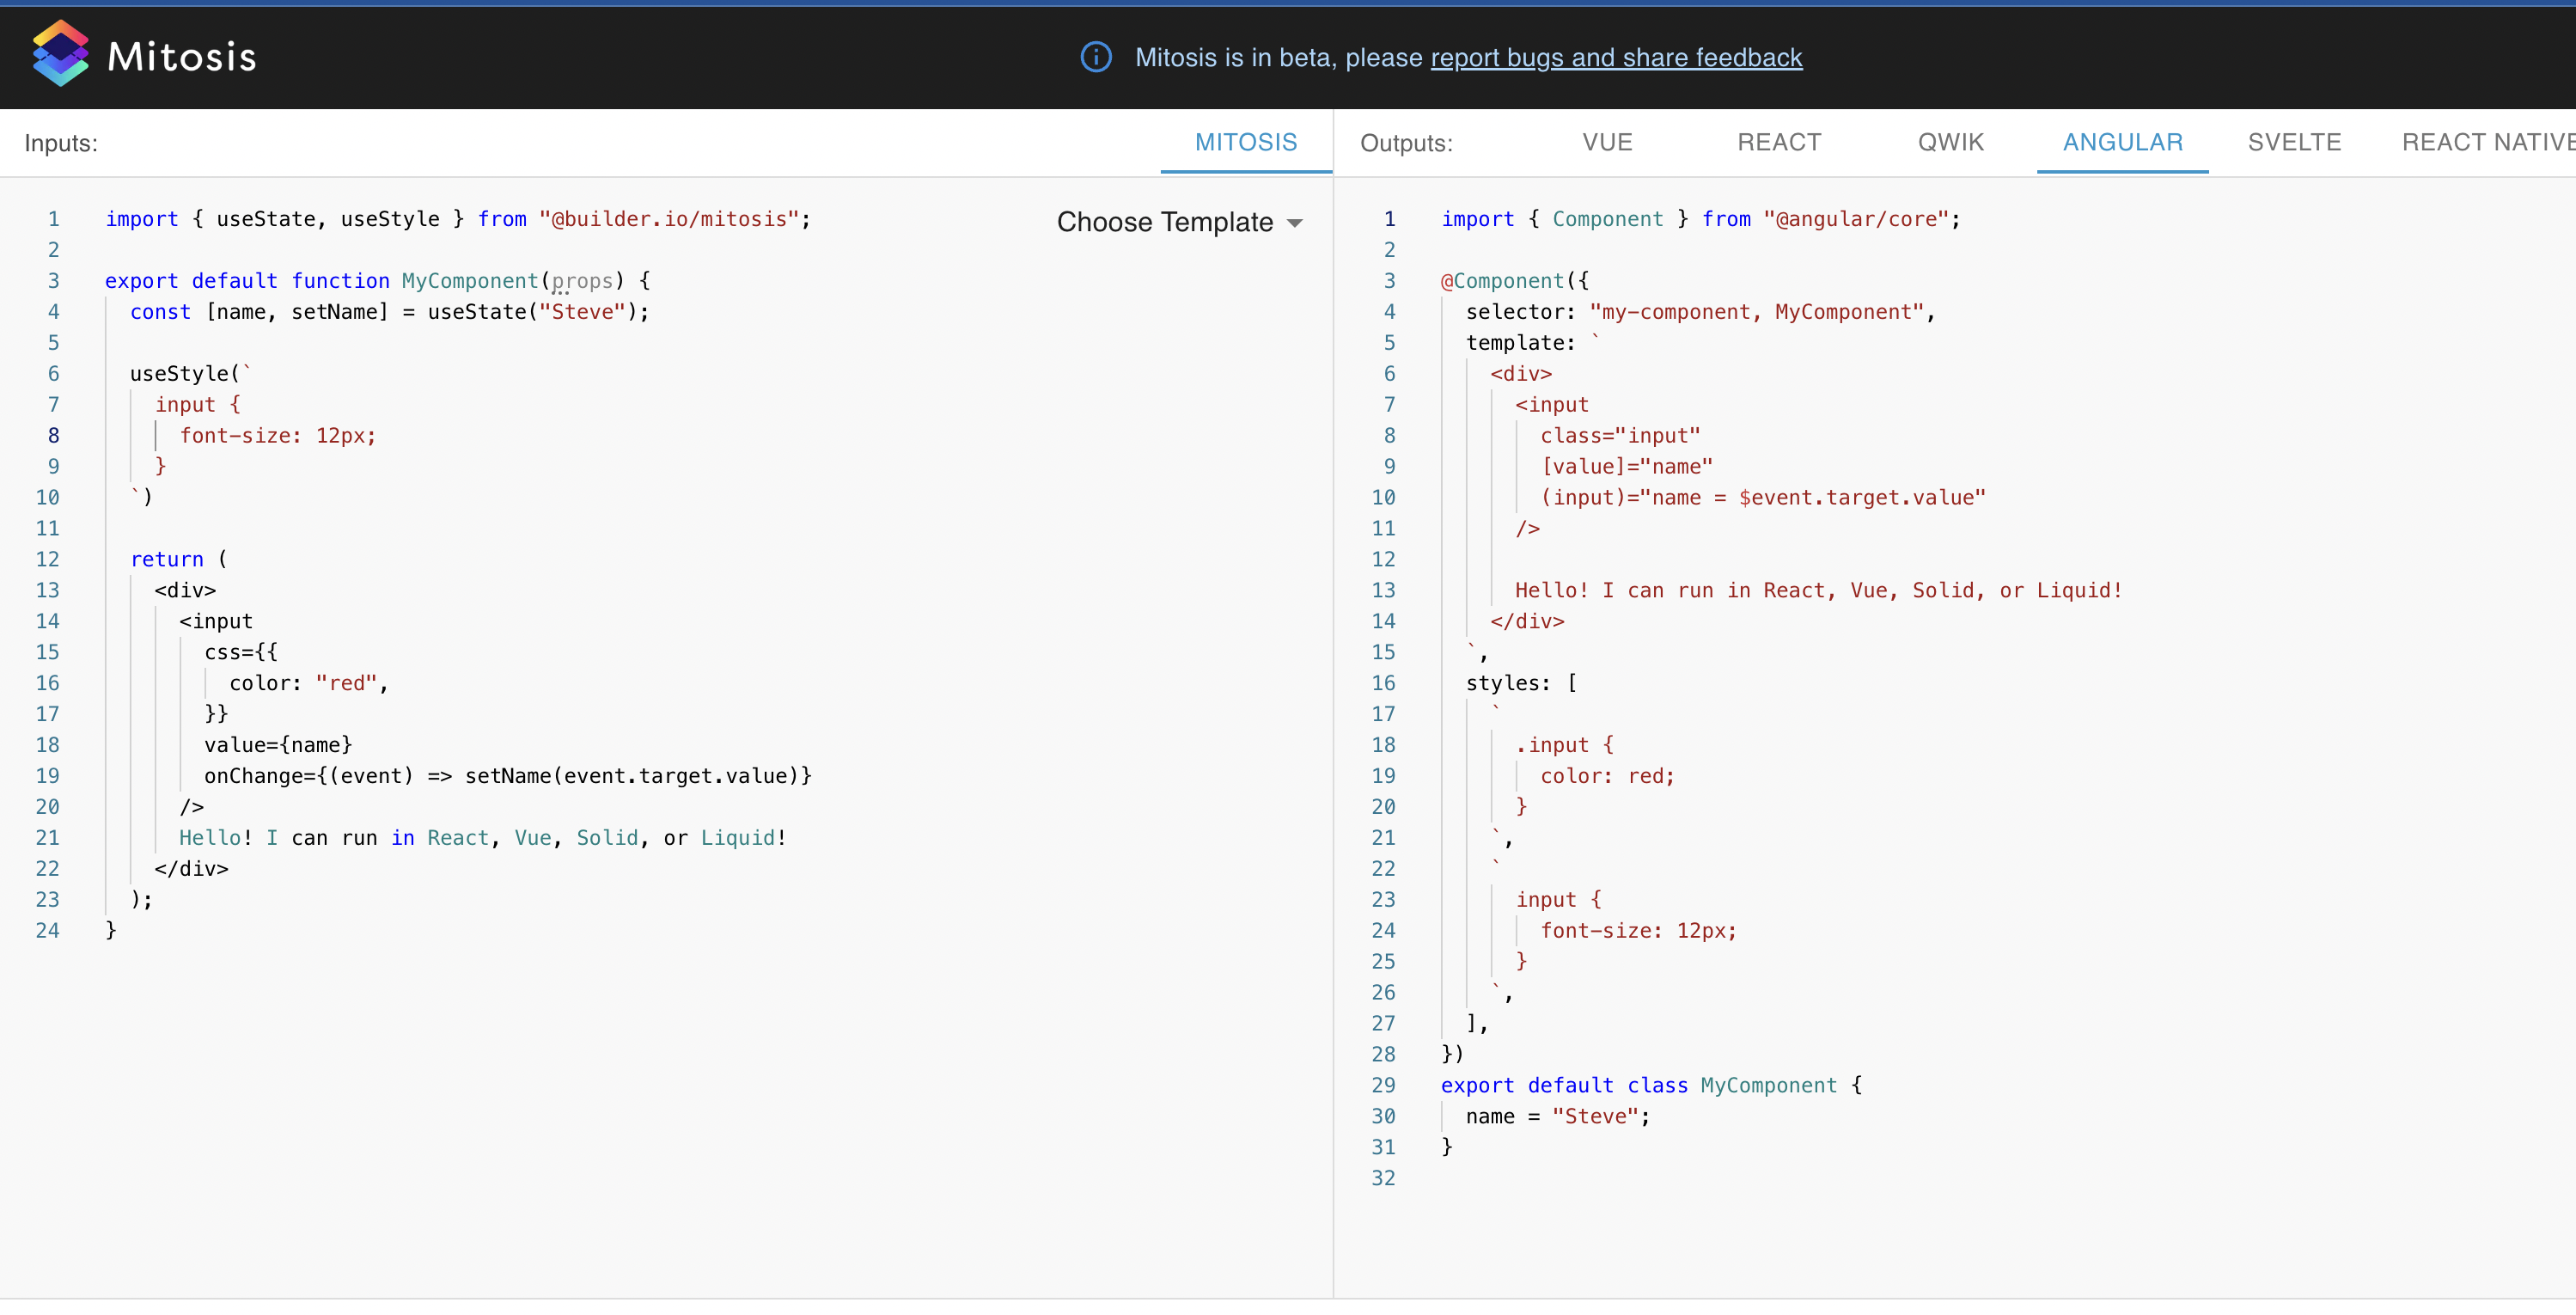2576x1315 pixels.
Task: Select the ANGULAR output tab
Action: [x=2122, y=142]
